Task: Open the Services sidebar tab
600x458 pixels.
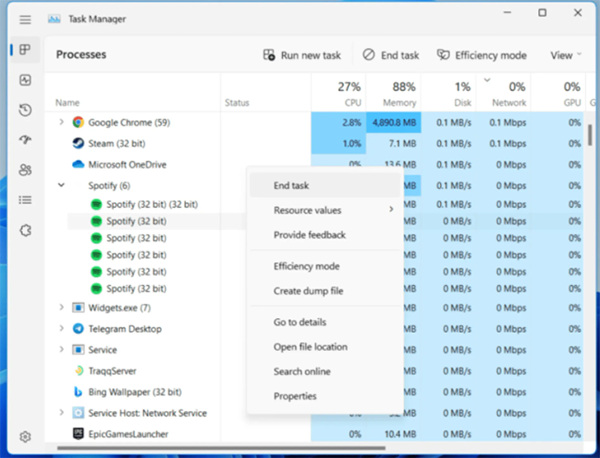Action: (x=25, y=230)
